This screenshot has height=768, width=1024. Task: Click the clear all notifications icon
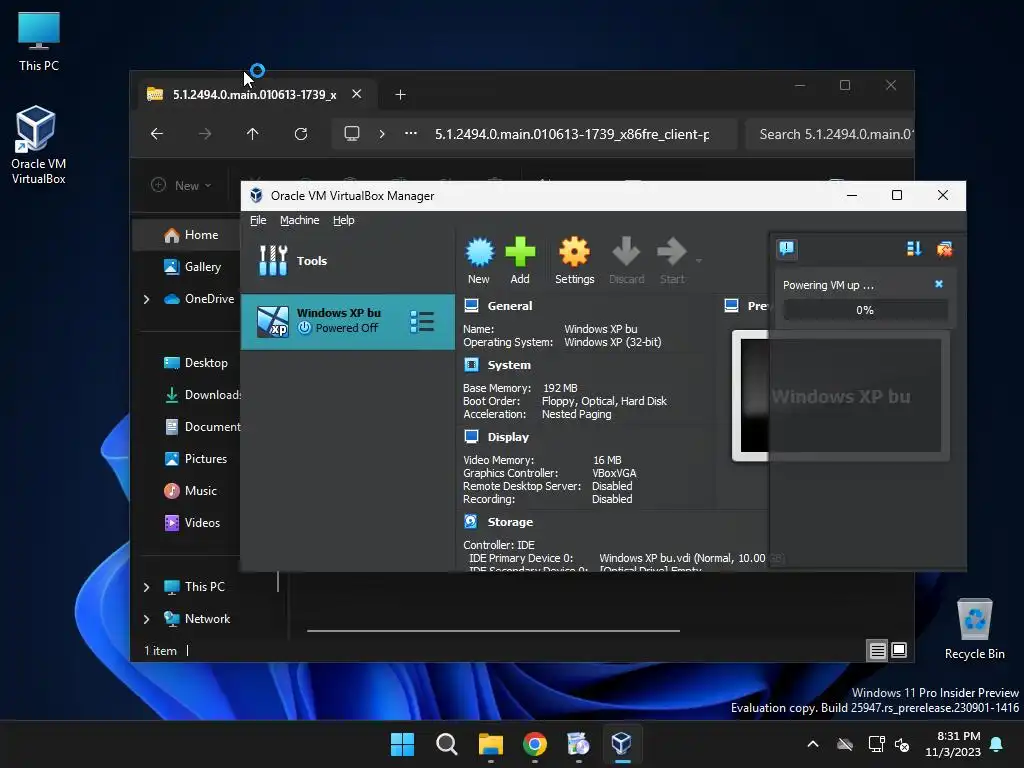point(944,248)
